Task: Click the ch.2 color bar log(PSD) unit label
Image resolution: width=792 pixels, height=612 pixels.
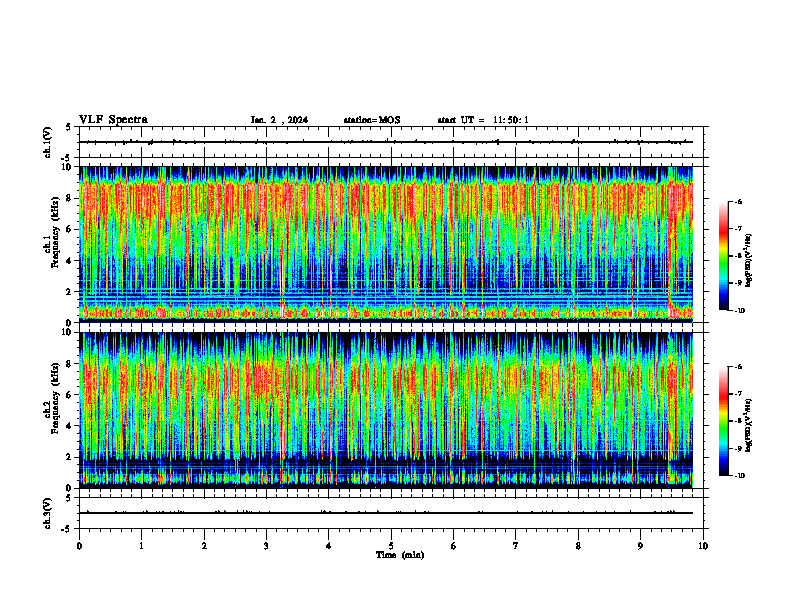Action: [x=749, y=425]
